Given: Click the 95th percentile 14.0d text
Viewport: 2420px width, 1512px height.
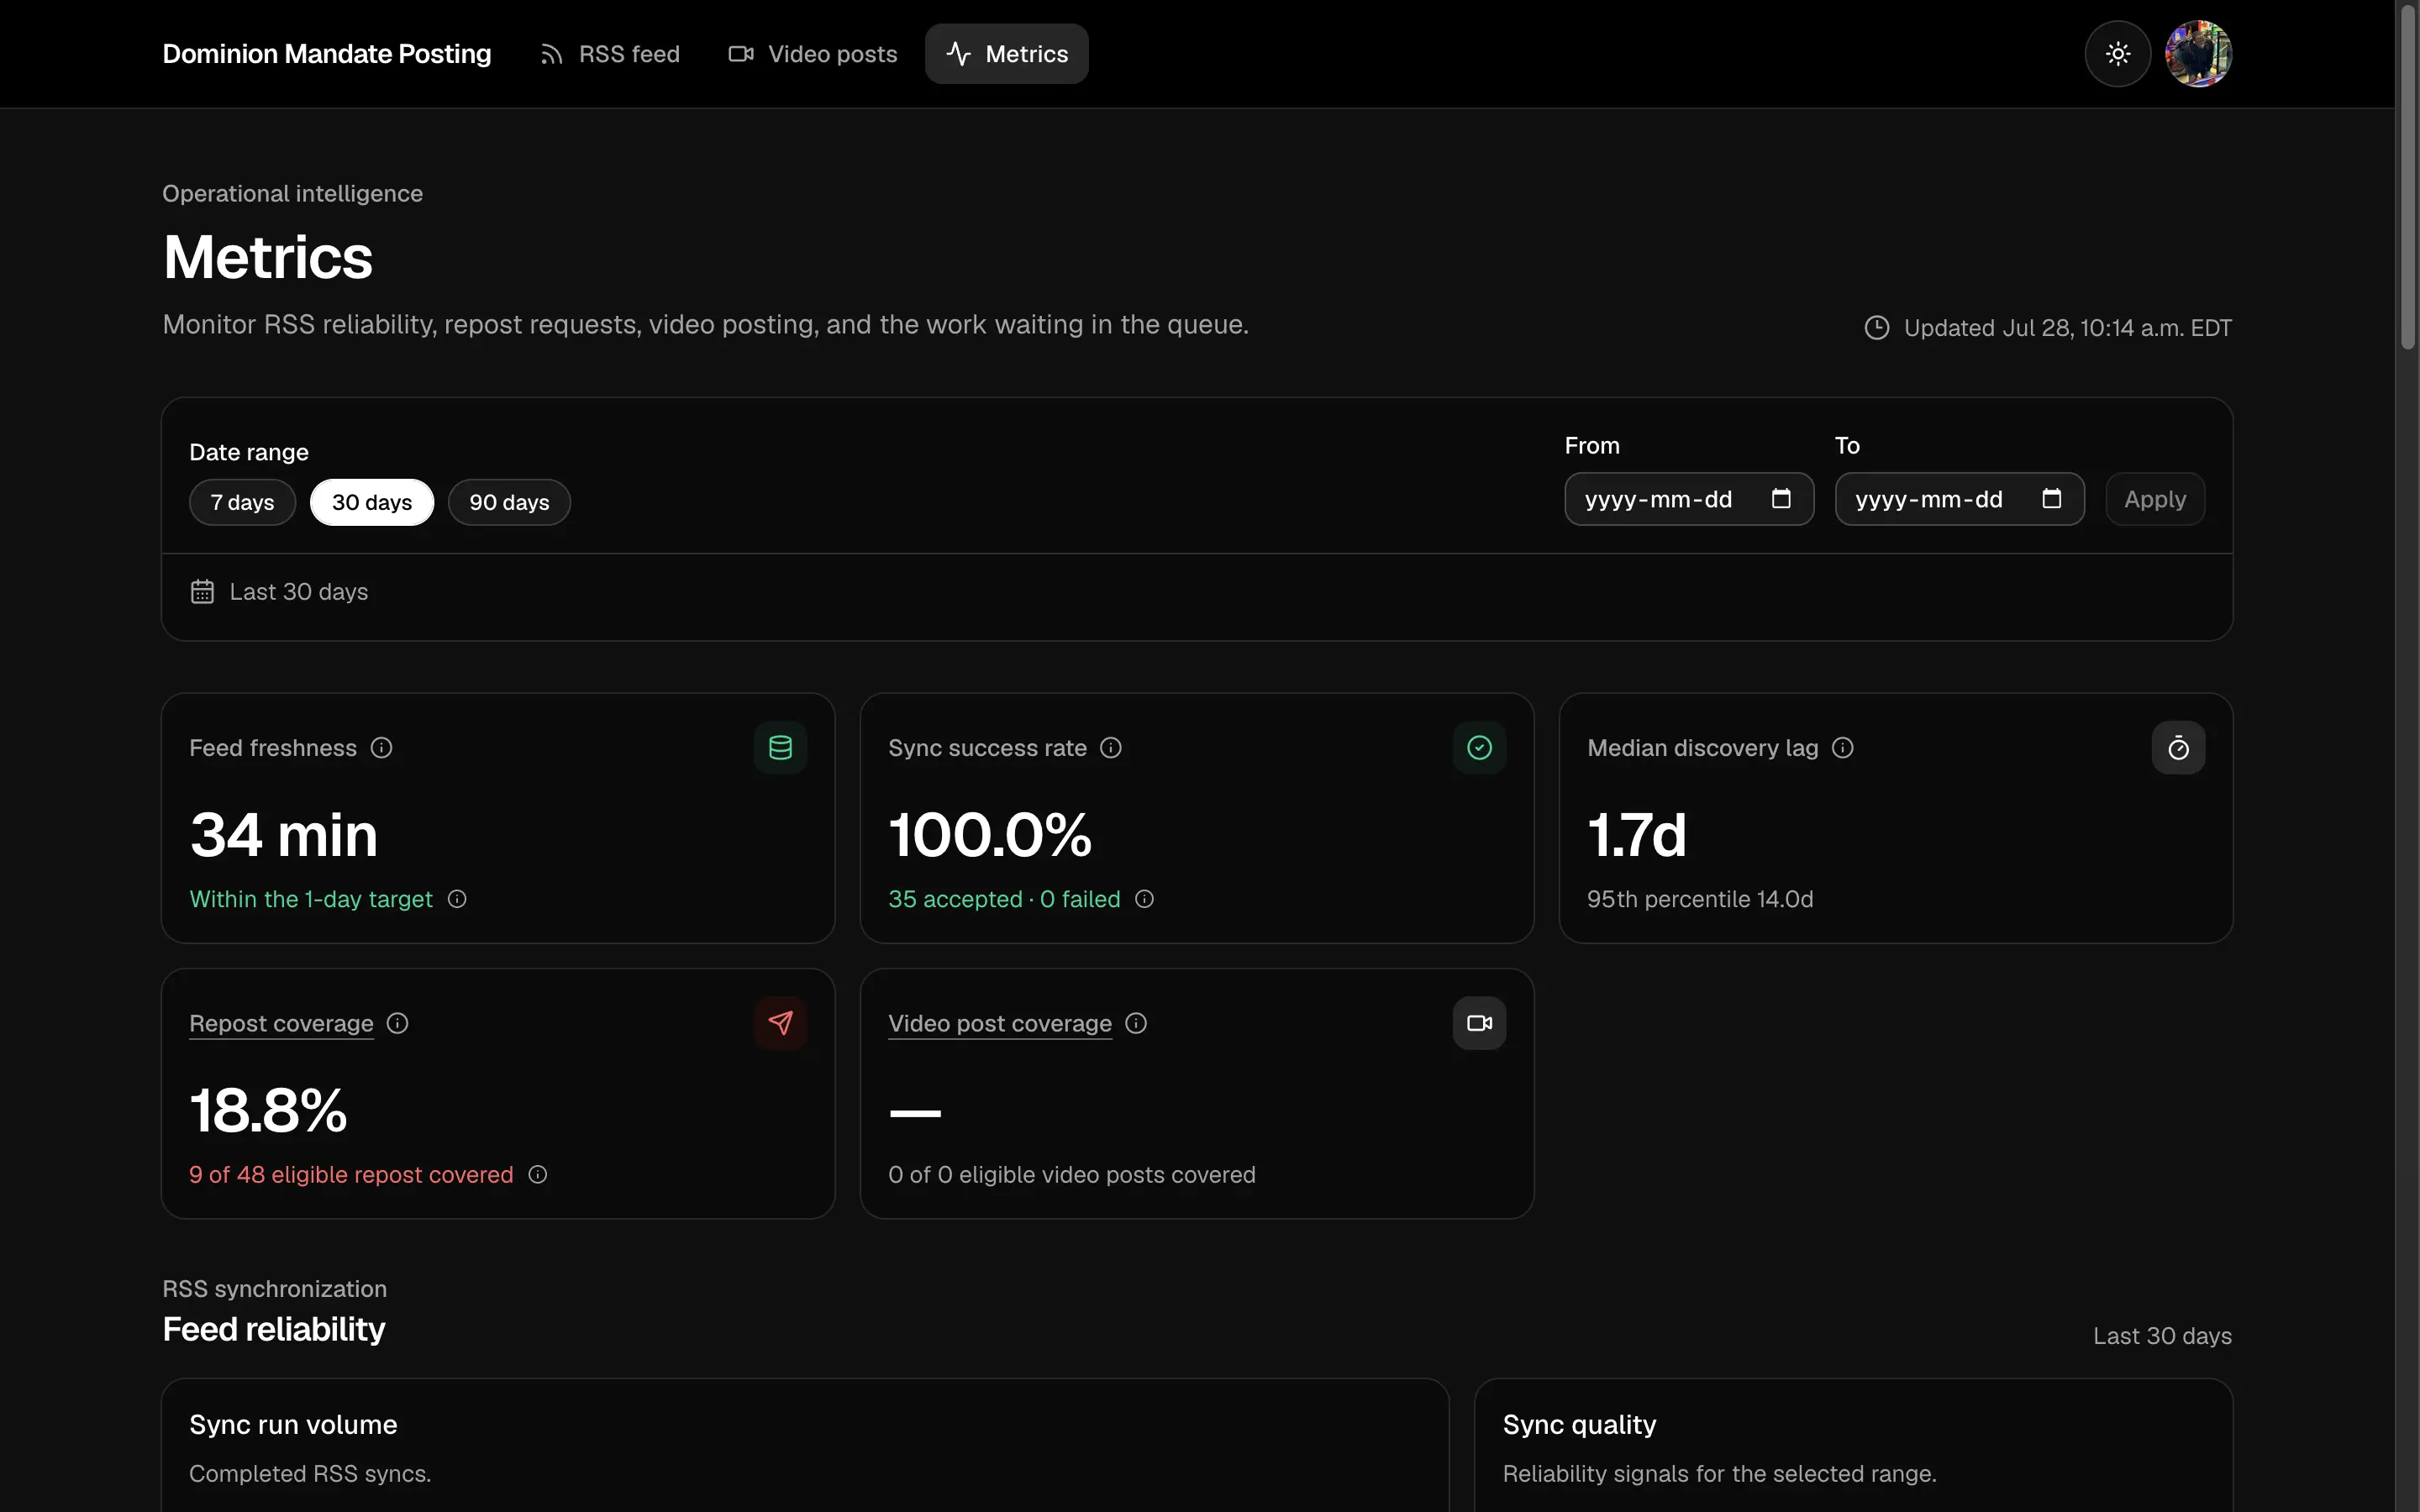Looking at the screenshot, I should pyautogui.click(x=1700, y=899).
